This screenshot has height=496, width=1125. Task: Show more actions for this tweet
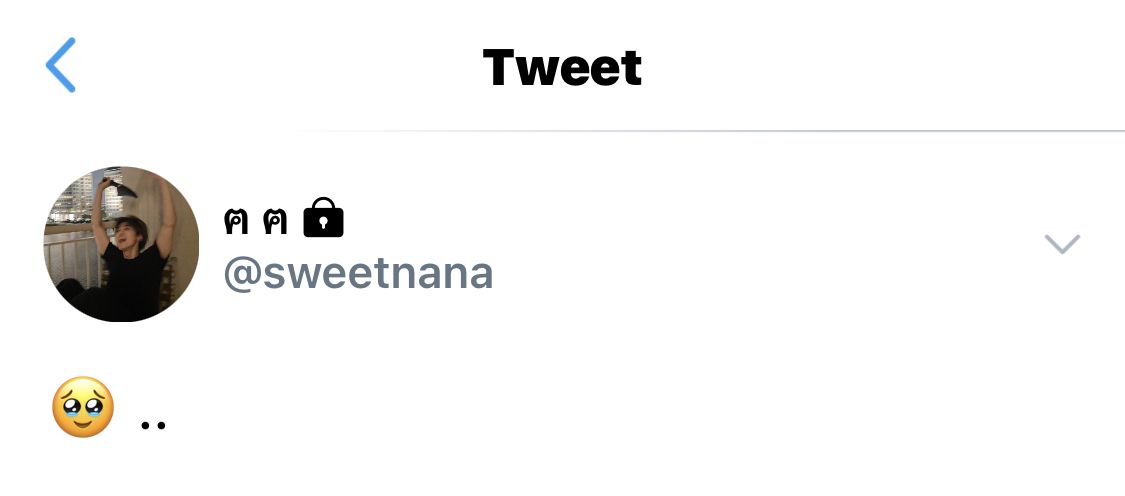(1061, 244)
